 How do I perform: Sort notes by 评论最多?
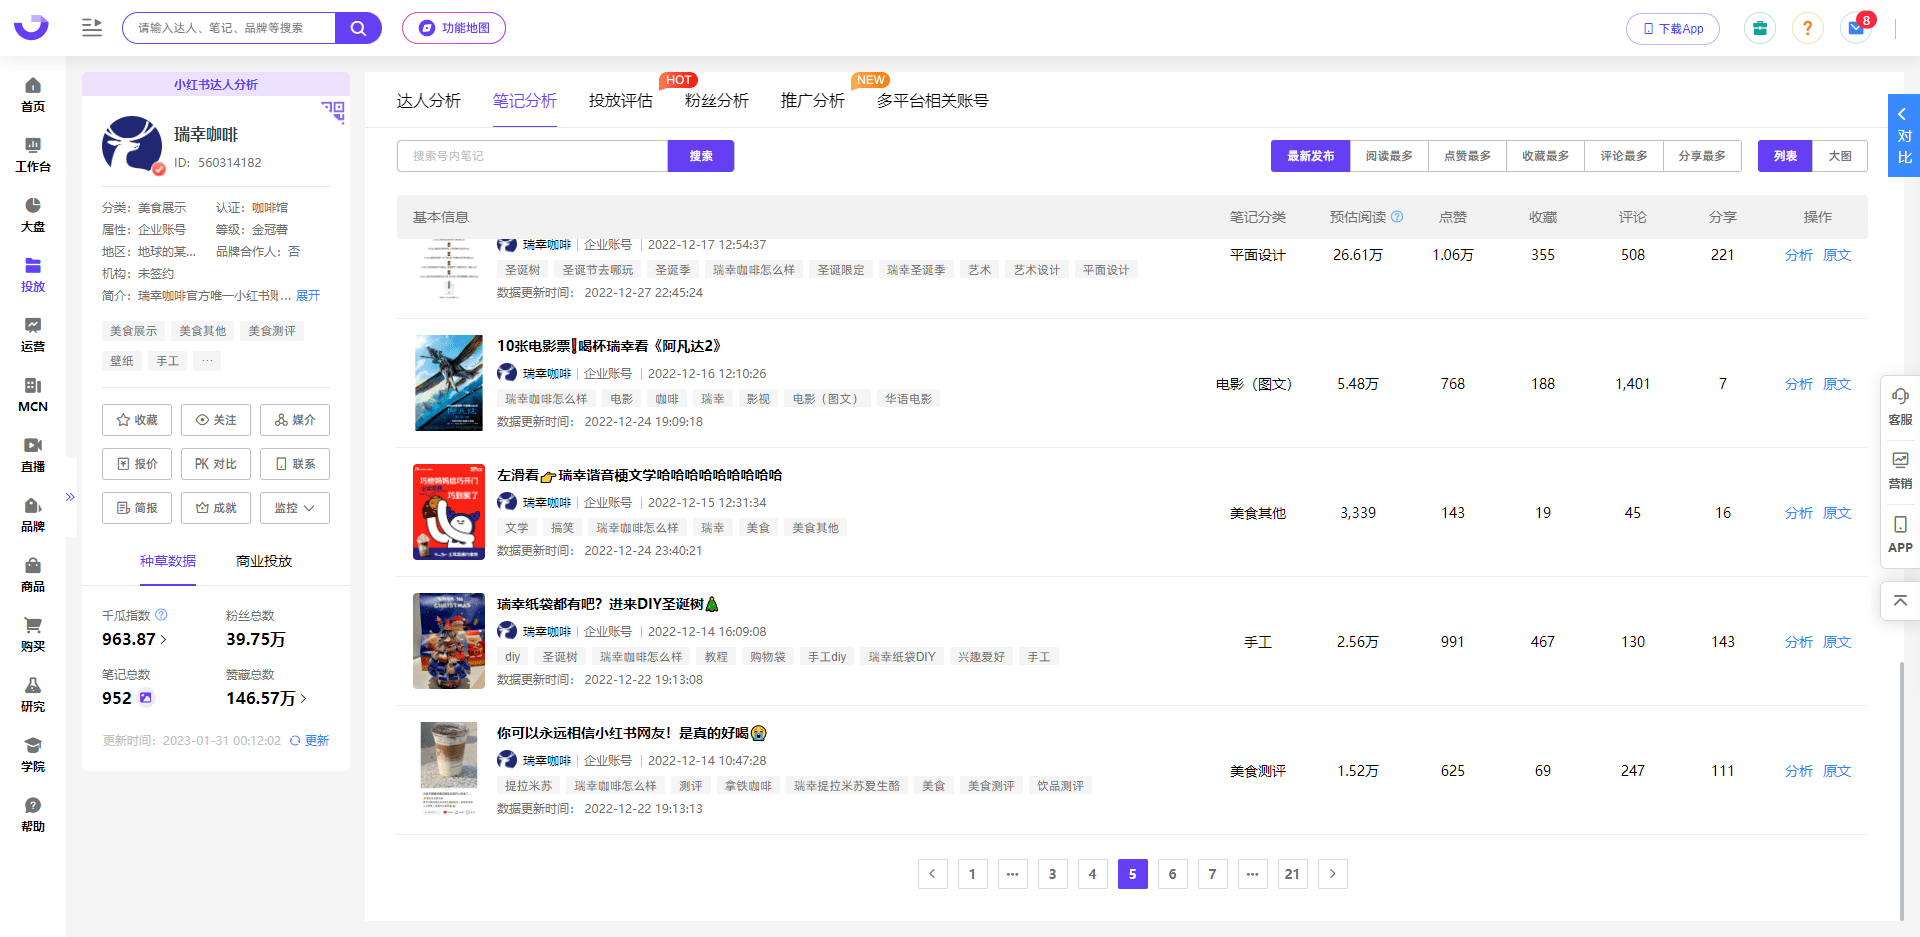[1623, 156]
